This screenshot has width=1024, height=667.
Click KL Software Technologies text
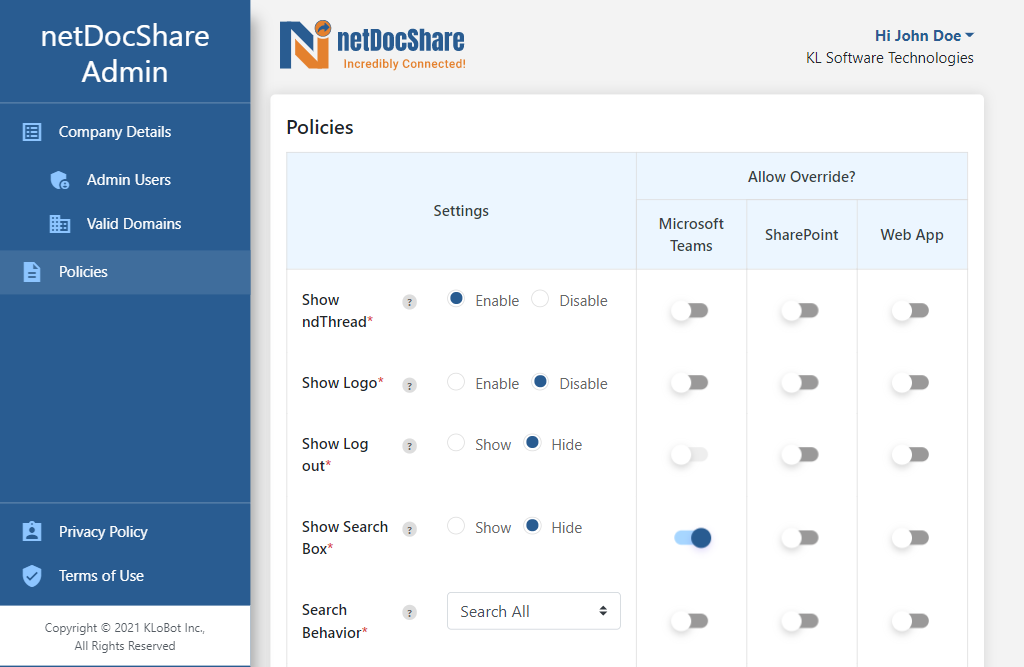pos(889,58)
